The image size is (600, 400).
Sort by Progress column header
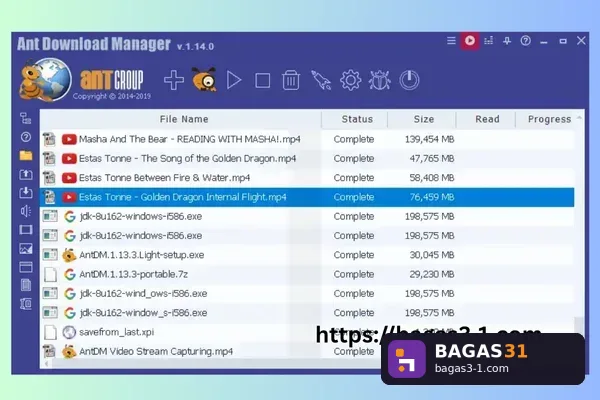tap(547, 119)
